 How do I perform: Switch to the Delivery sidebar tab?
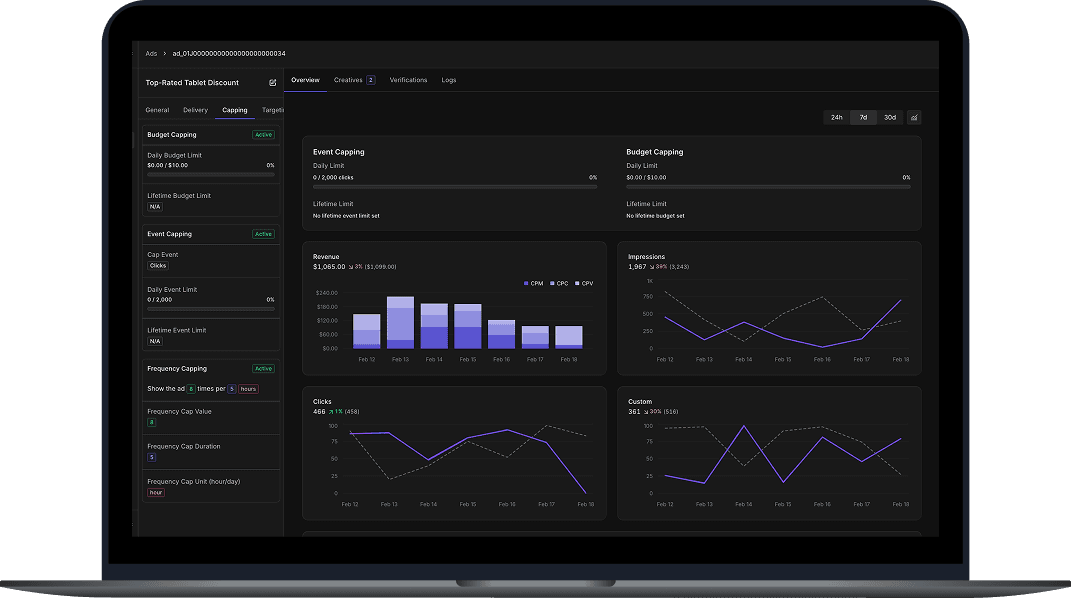tap(195, 110)
